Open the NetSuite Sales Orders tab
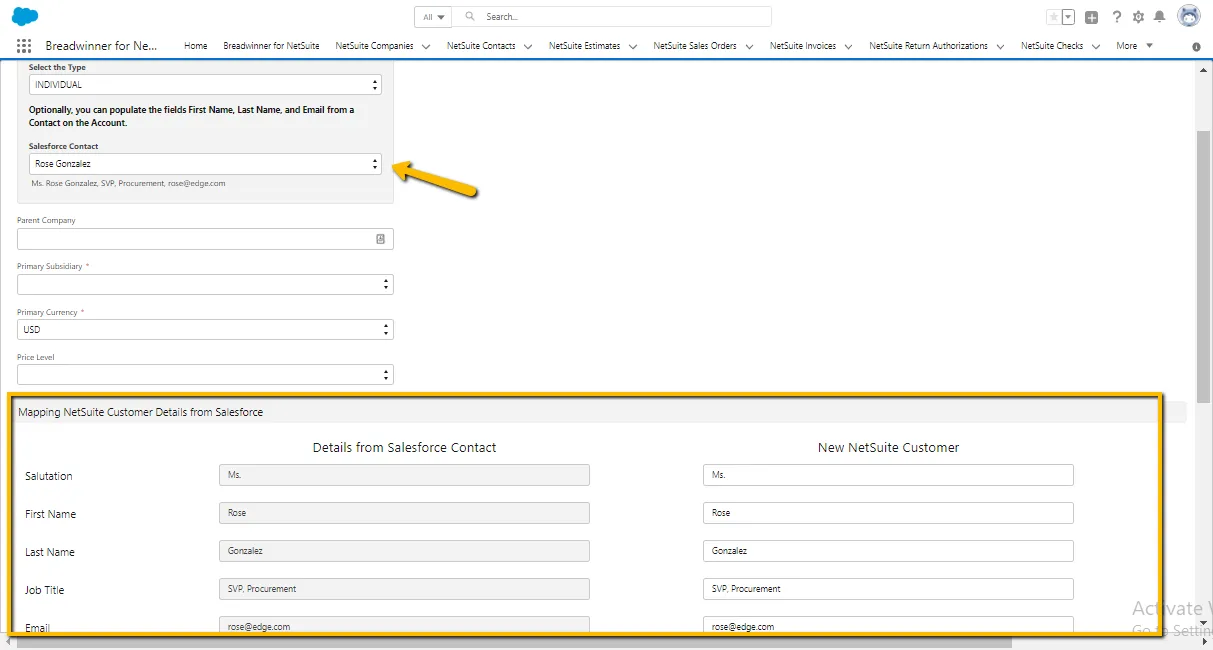The height and width of the screenshot is (650, 1213). click(x=695, y=46)
